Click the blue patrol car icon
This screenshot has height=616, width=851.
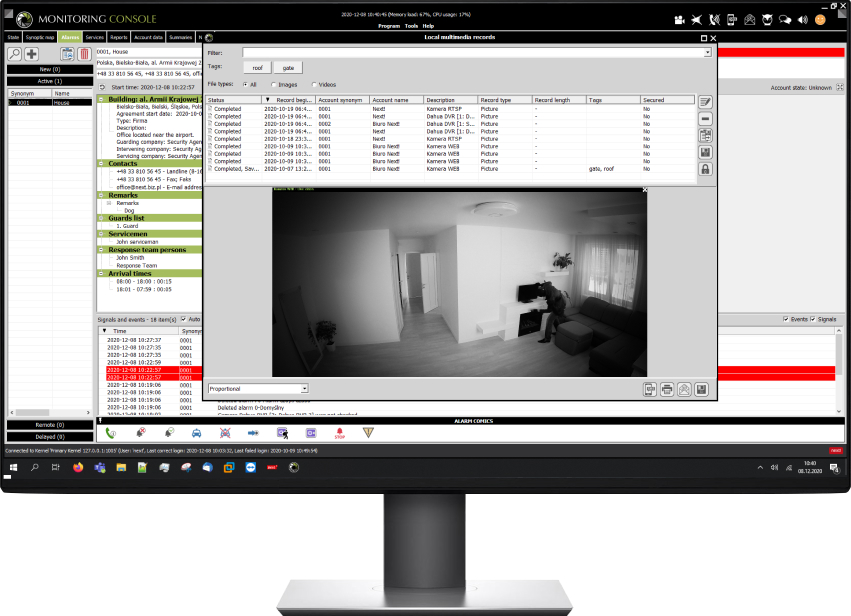[196, 433]
